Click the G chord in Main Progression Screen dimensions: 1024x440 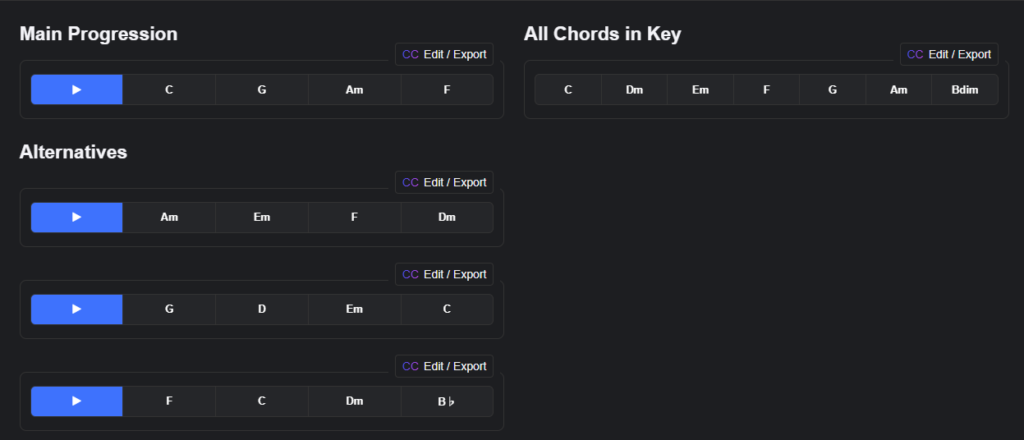click(261, 89)
